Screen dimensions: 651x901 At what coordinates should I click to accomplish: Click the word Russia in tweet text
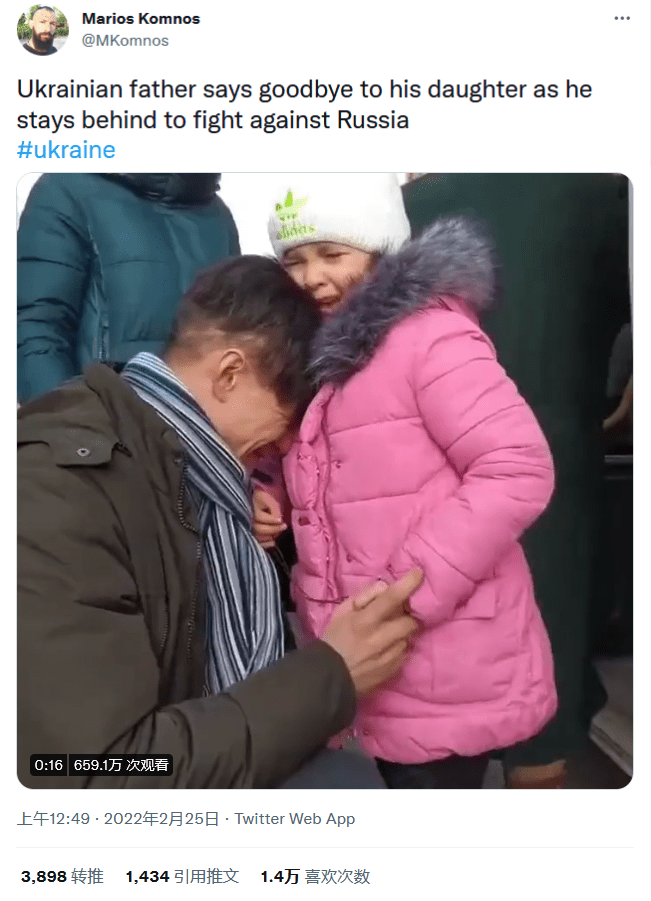pos(373,120)
